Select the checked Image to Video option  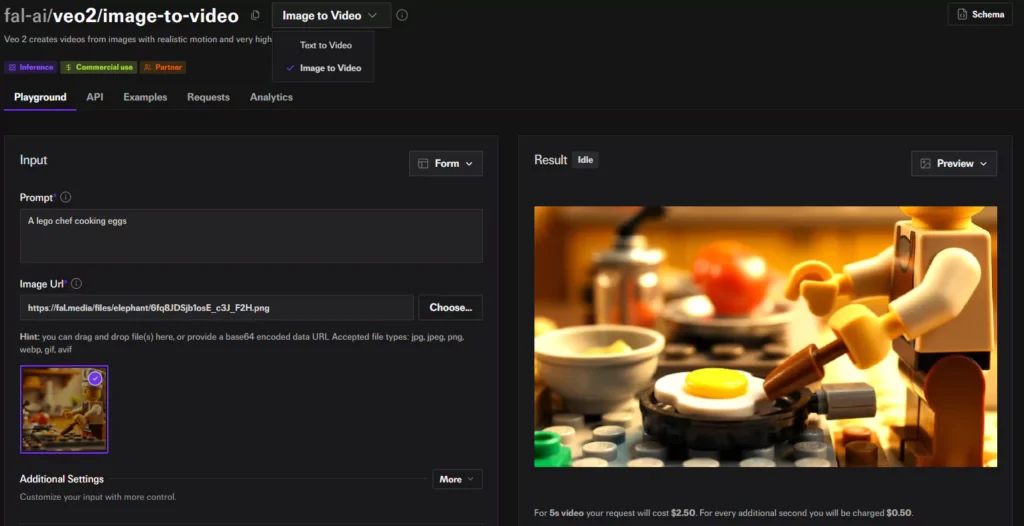coord(330,68)
